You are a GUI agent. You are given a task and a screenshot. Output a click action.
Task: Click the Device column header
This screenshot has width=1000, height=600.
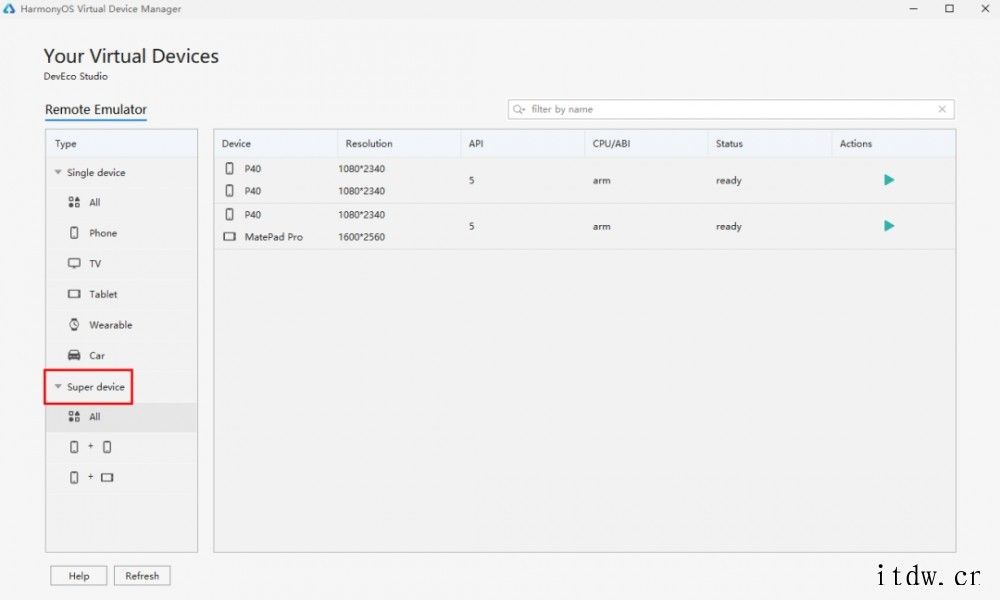click(x=276, y=143)
